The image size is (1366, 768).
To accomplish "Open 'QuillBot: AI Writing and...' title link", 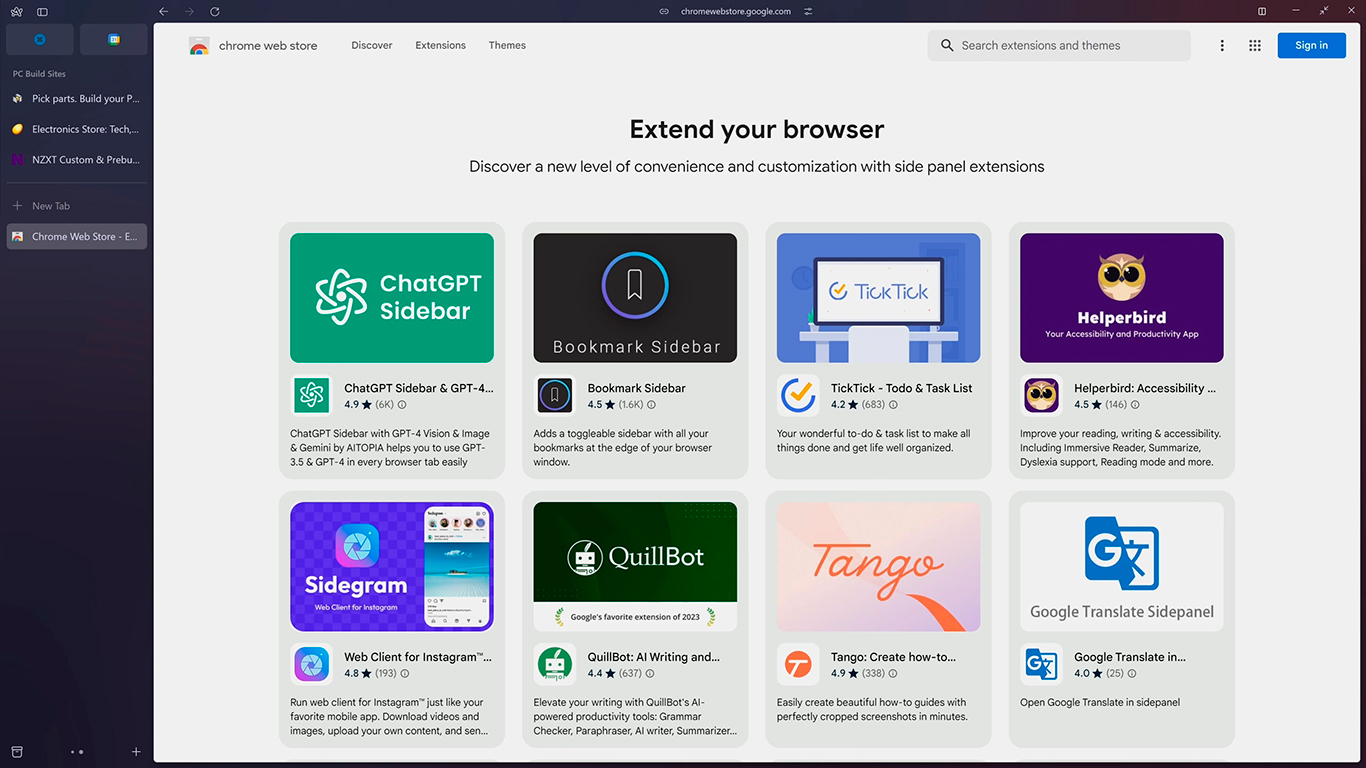I will pos(654,657).
